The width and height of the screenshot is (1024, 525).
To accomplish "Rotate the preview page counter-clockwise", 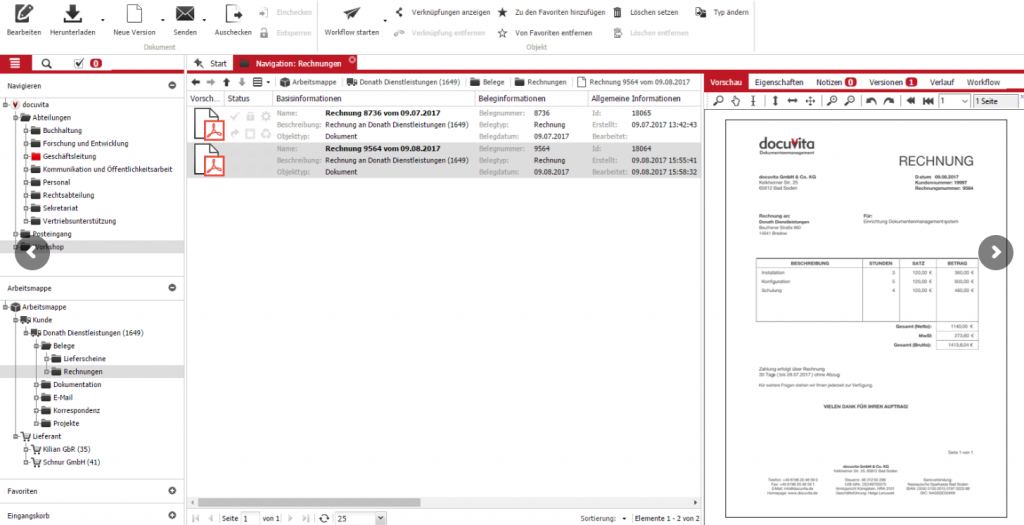I will click(871, 101).
